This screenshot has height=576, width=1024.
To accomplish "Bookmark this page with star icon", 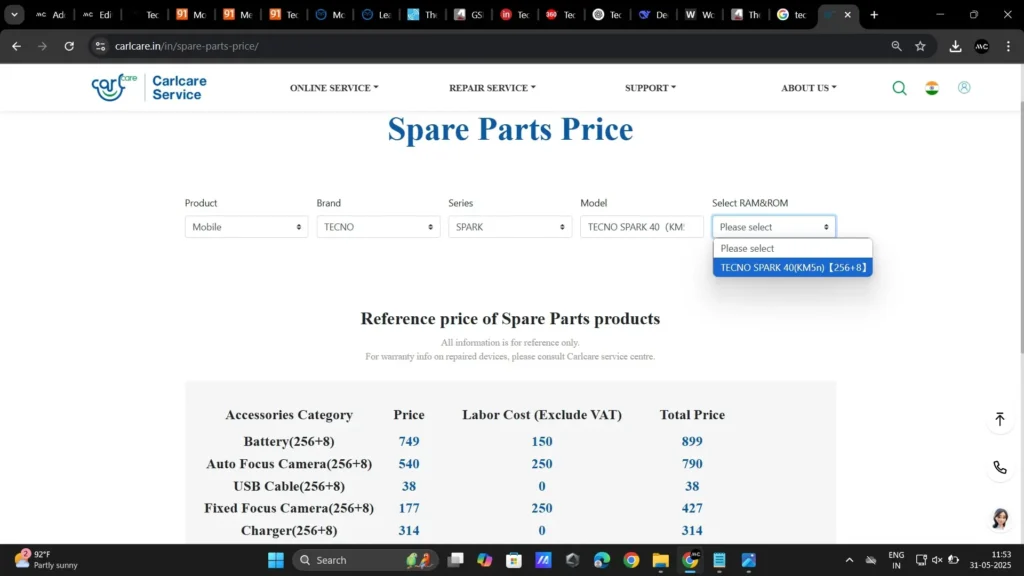I will tap(920, 46).
